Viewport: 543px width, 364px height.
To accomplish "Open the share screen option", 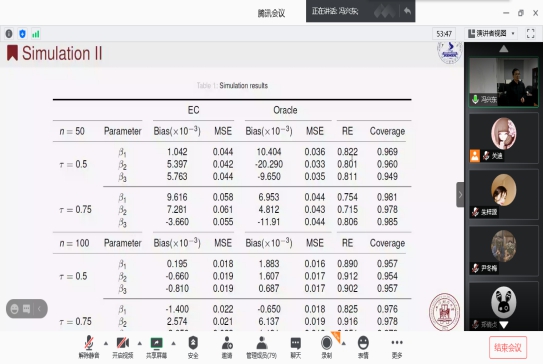I will click(157, 347).
